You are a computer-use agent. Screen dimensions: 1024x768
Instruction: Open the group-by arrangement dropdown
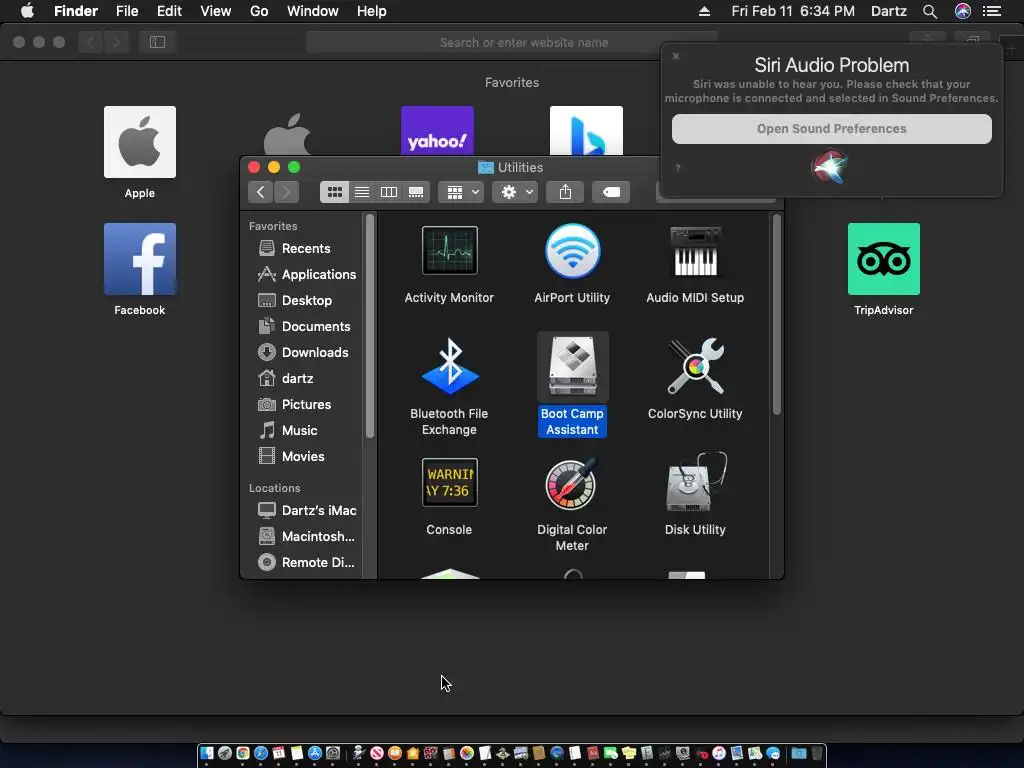coord(461,192)
